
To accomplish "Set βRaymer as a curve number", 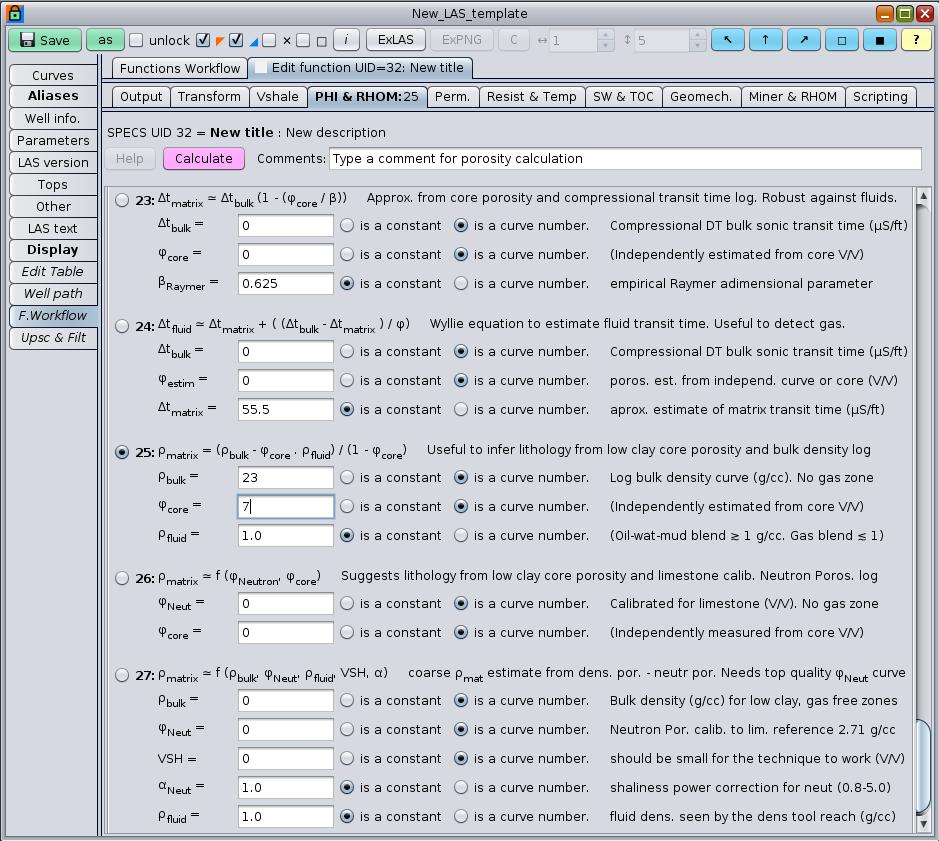I will tap(461, 283).
